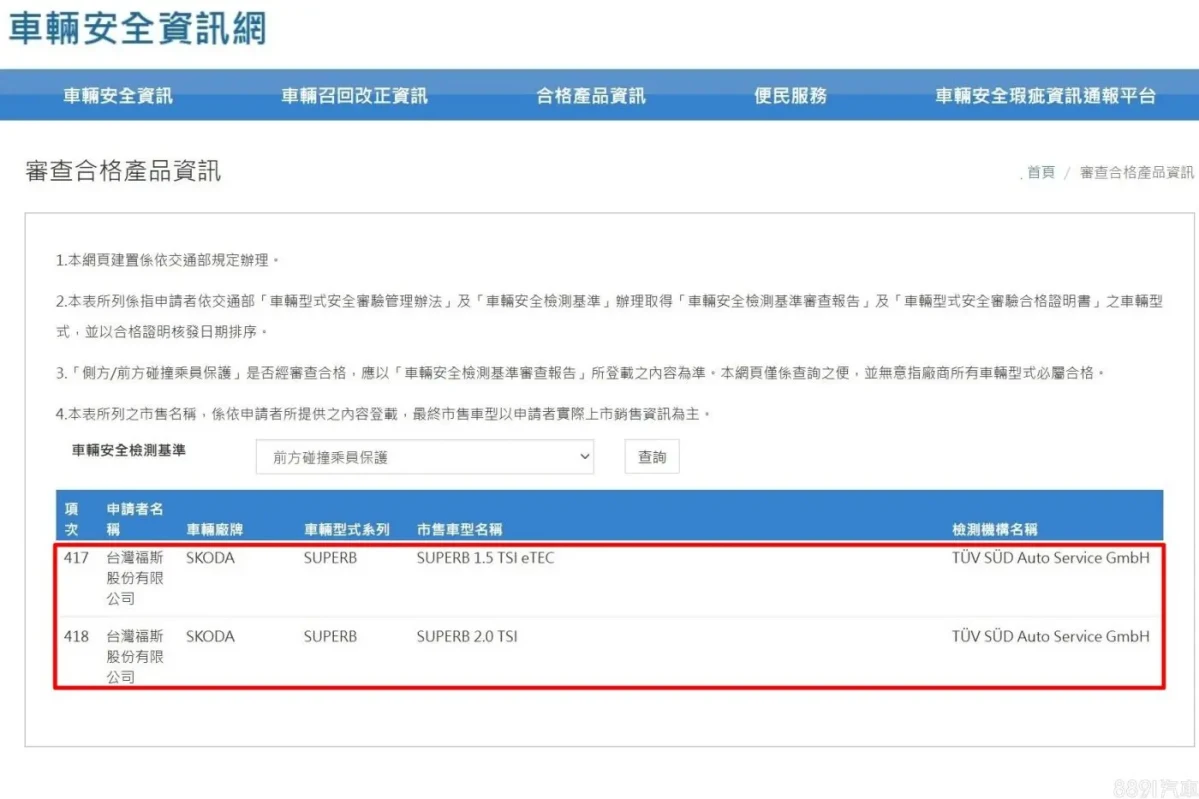This screenshot has height=799, width=1199.
Task: Select row number 418
Action: pos(76,636)
